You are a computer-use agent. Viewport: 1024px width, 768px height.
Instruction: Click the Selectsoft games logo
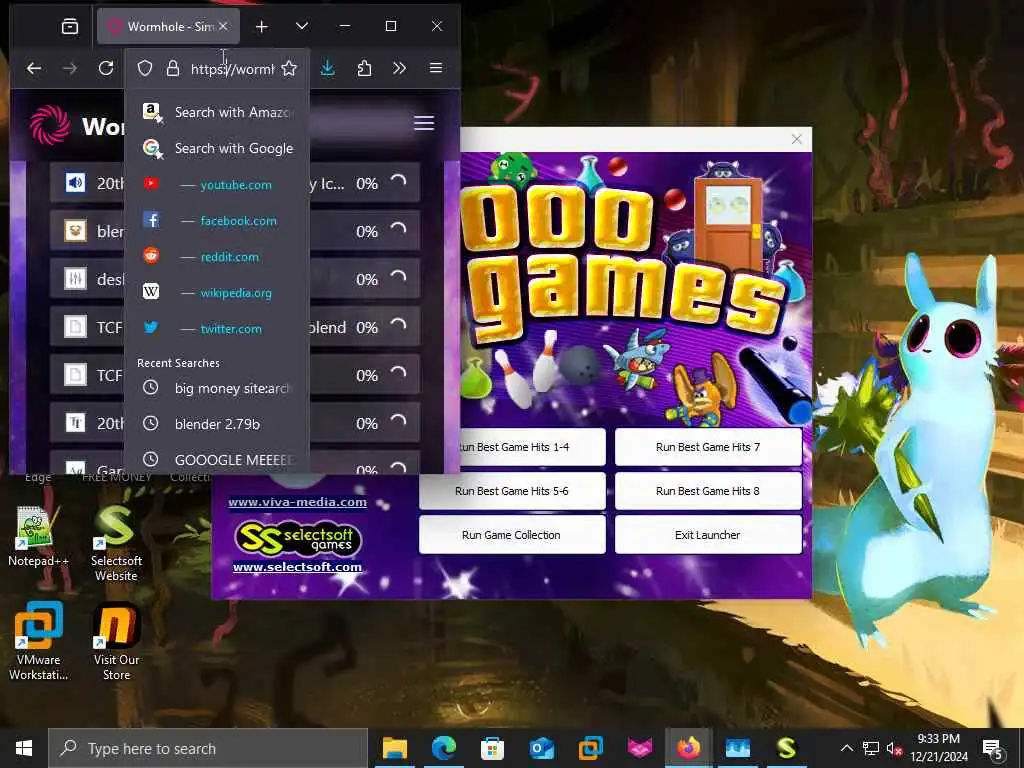tap(297, 539)
